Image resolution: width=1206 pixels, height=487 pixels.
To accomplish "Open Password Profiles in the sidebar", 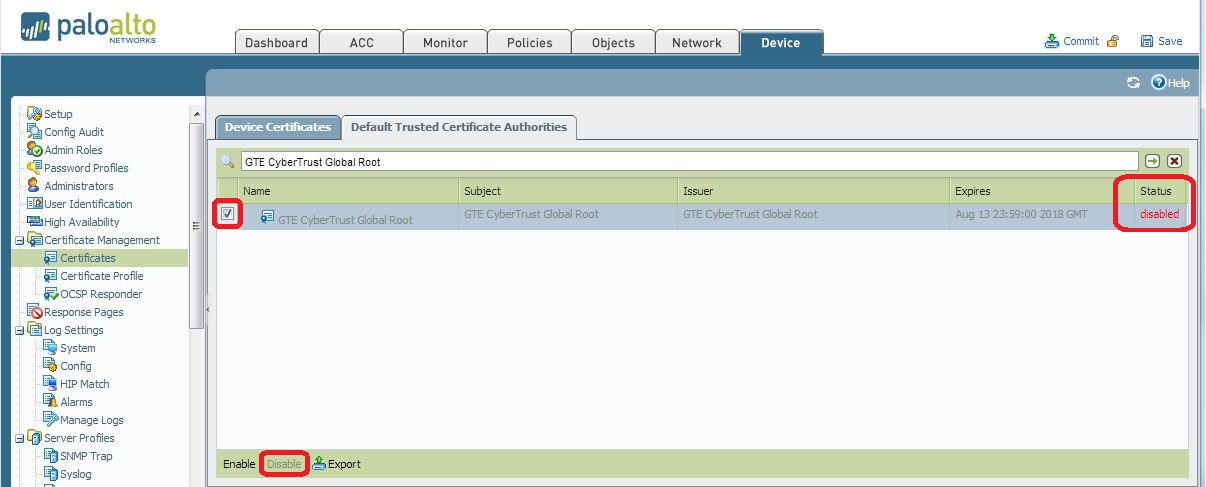I will [86, 168].
